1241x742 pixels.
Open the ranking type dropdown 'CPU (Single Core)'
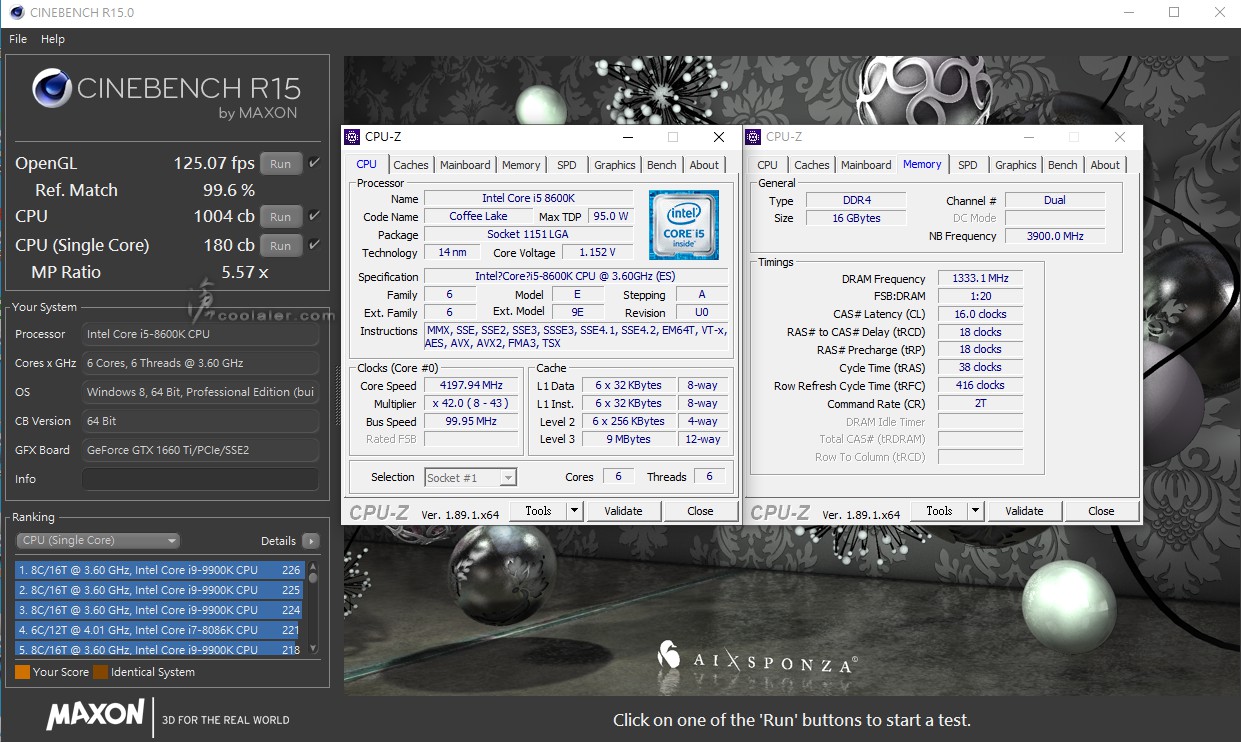click(98, 541)
